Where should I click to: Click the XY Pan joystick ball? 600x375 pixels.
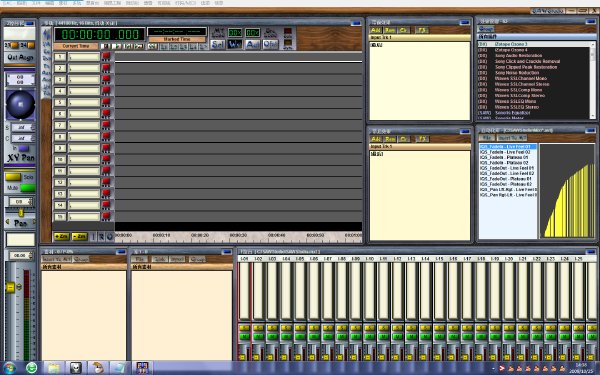click(x=21, y=104)
